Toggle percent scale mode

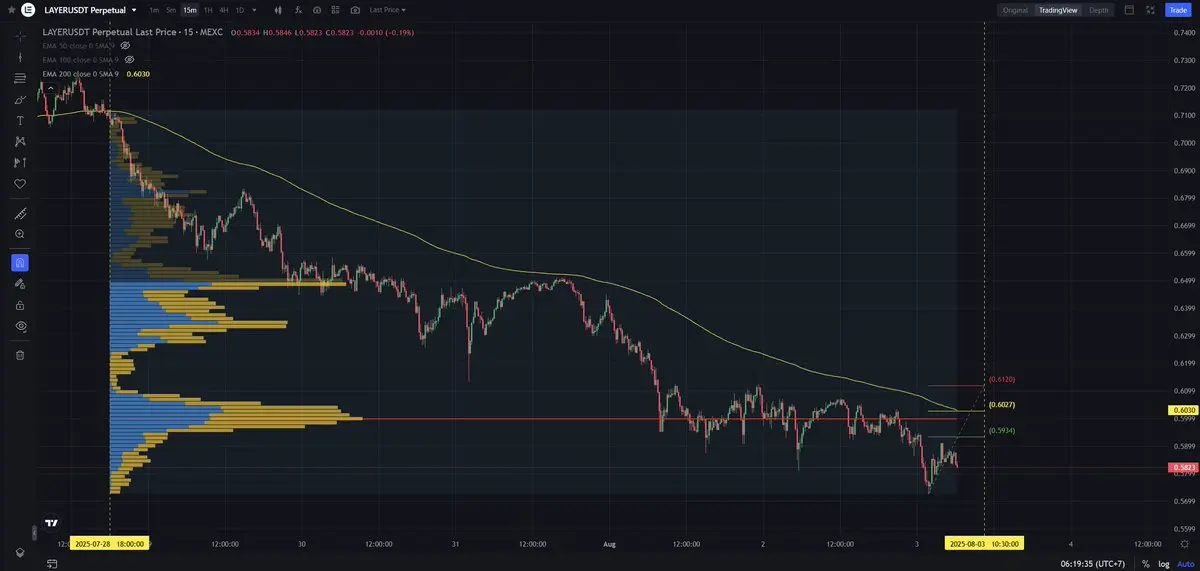1146,564
